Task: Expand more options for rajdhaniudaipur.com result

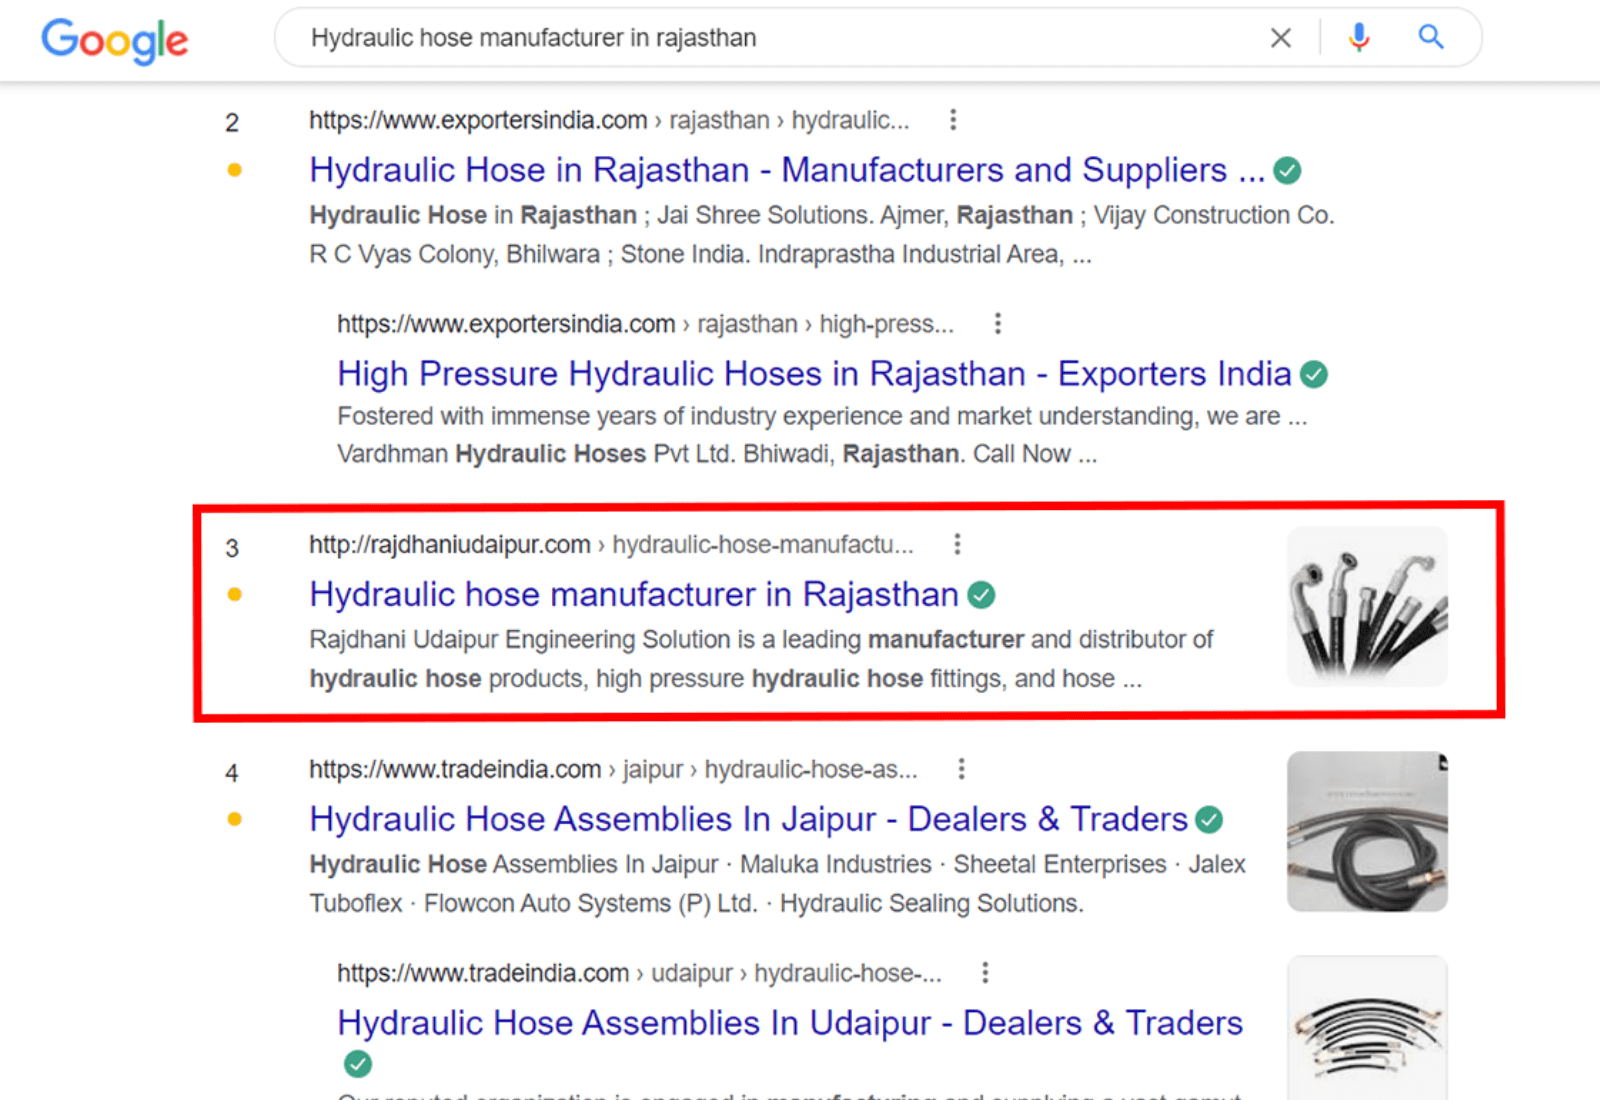Action: point(957,544)
